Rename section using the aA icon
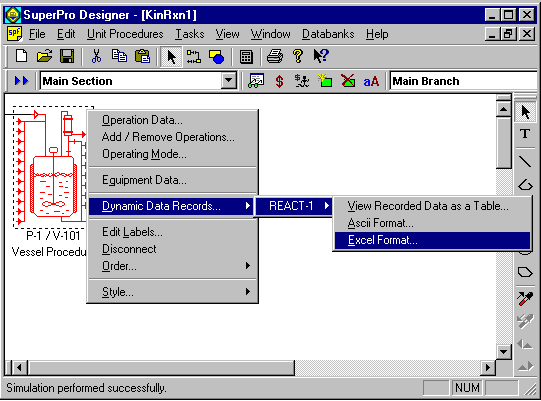 click(x=371, y=81)
